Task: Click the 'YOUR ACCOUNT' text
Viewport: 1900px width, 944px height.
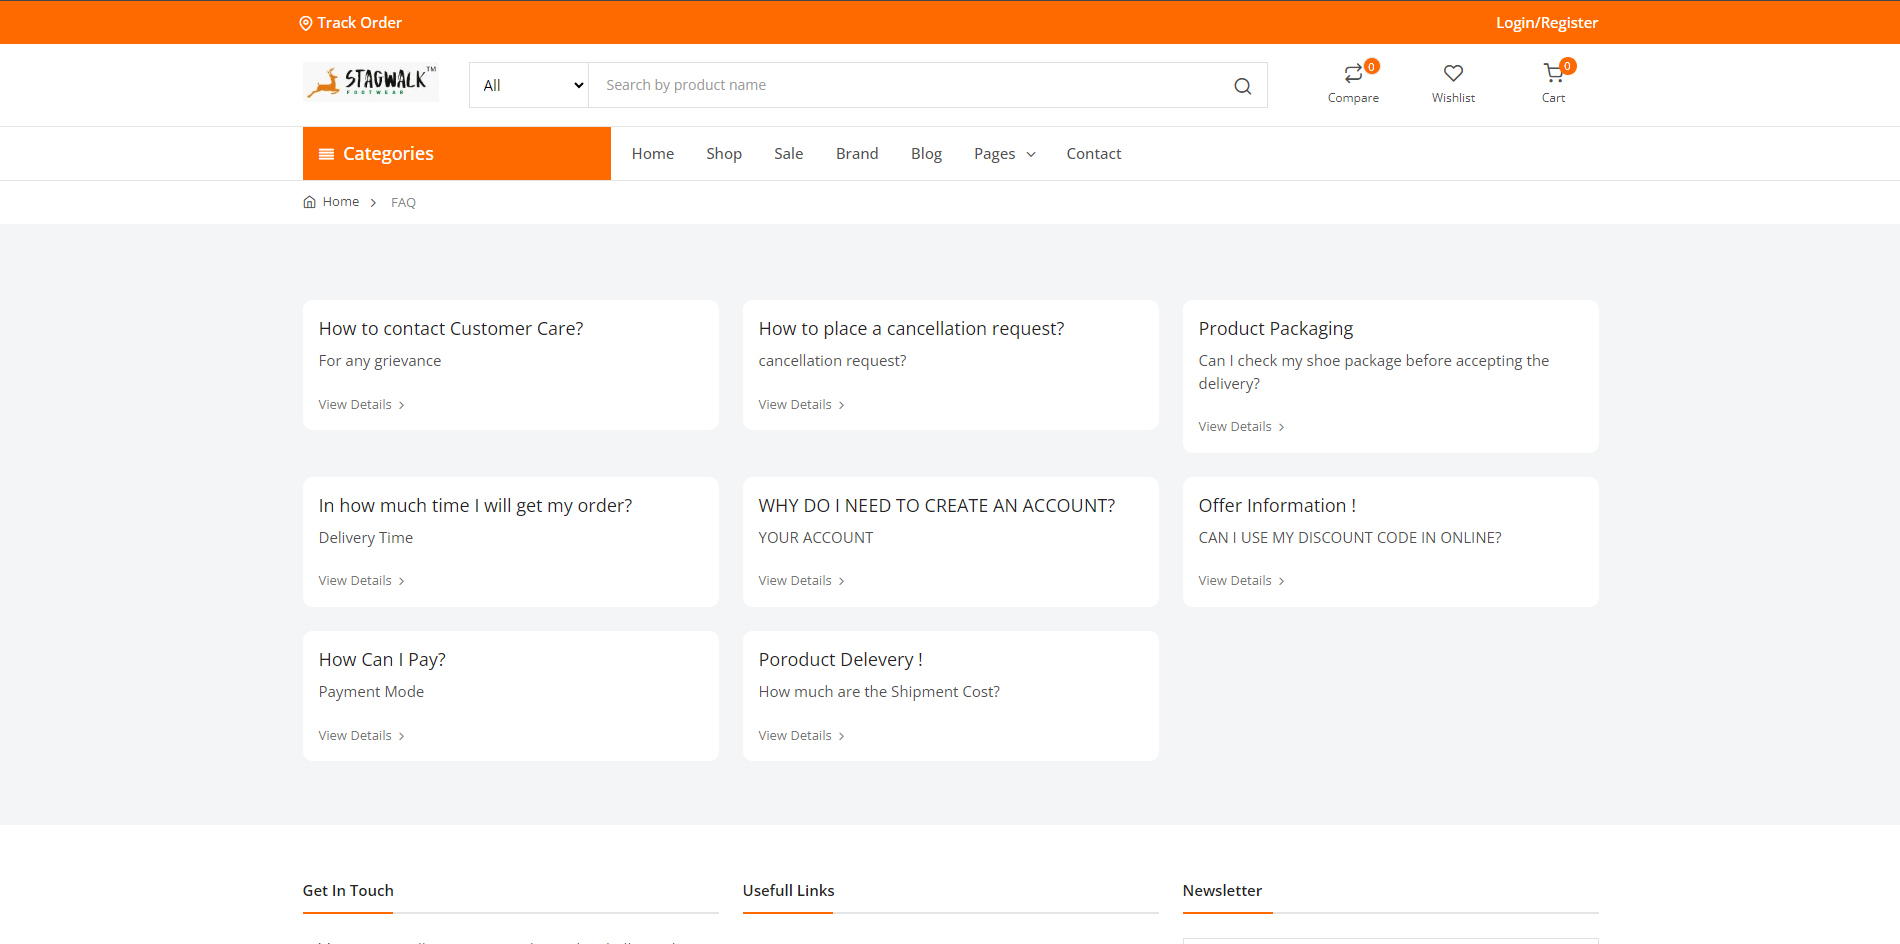Action: 816,538
